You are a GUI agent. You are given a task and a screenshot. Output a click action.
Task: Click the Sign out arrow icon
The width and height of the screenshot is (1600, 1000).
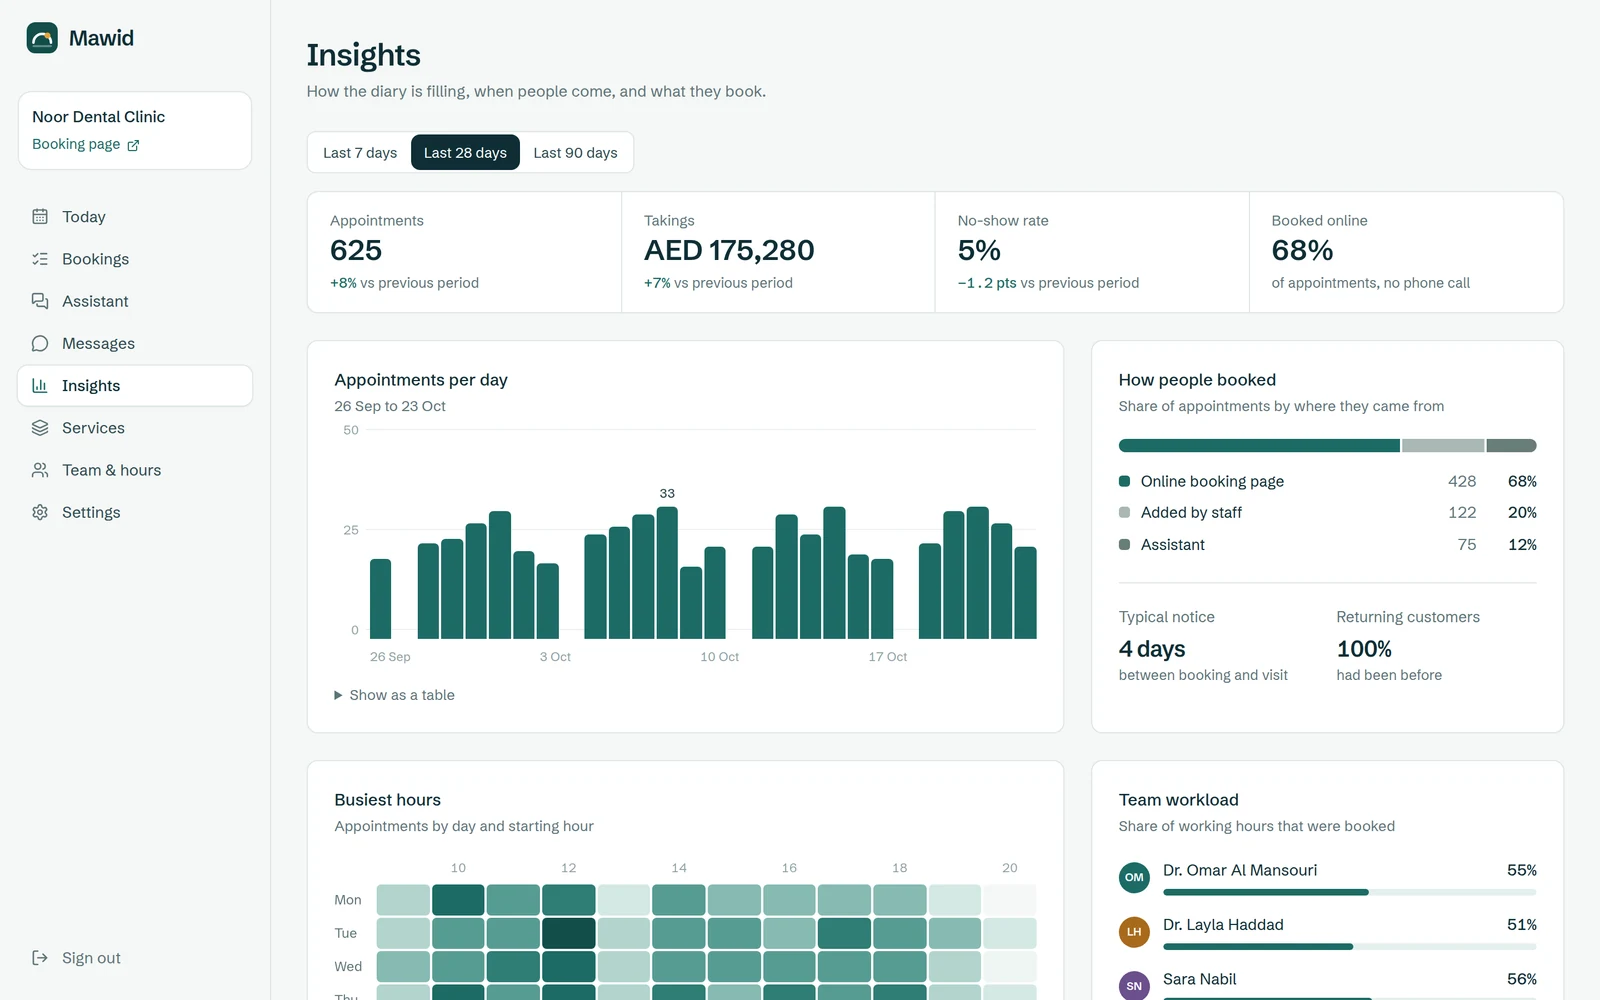point(40,958)
